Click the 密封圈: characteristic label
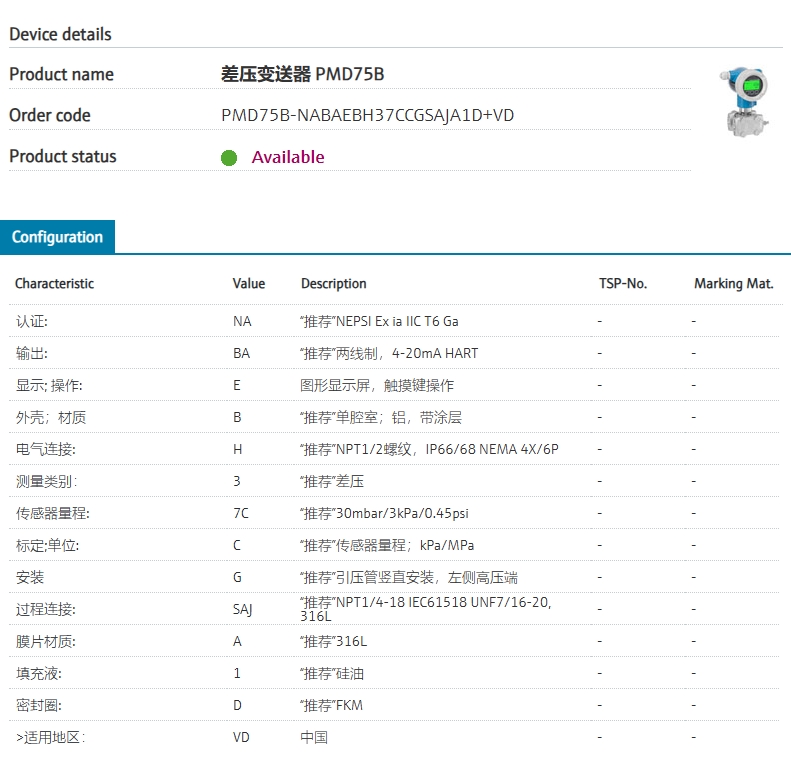This screenshot has width=791, height=763. tap(38, 705)
